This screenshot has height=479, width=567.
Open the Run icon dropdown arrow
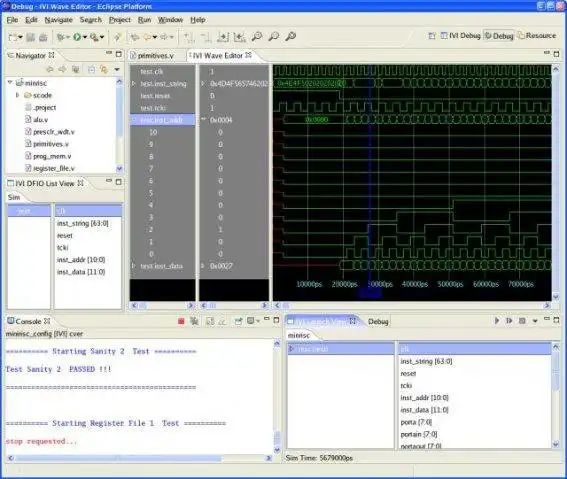[x=85, y=37]
